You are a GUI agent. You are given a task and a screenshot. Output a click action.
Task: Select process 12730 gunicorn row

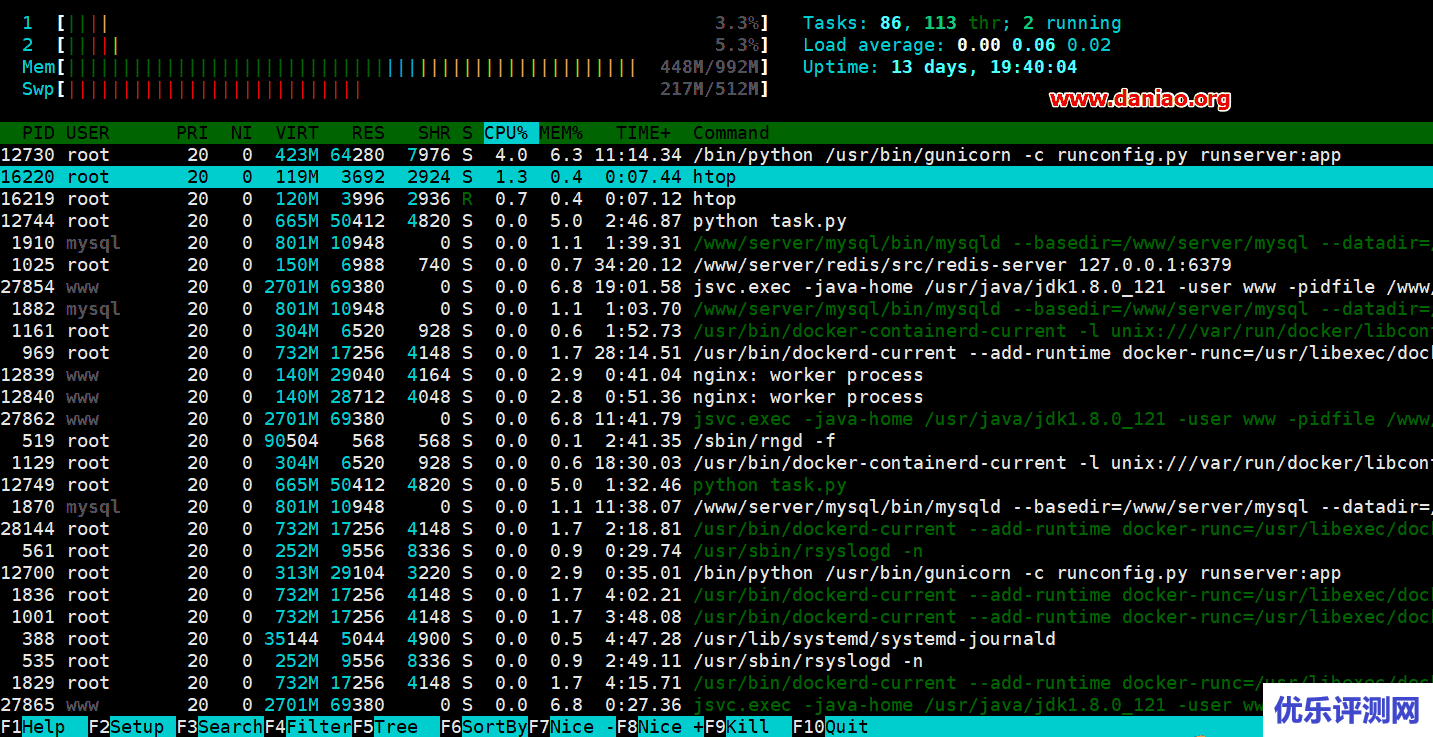[x=716, y=155]
